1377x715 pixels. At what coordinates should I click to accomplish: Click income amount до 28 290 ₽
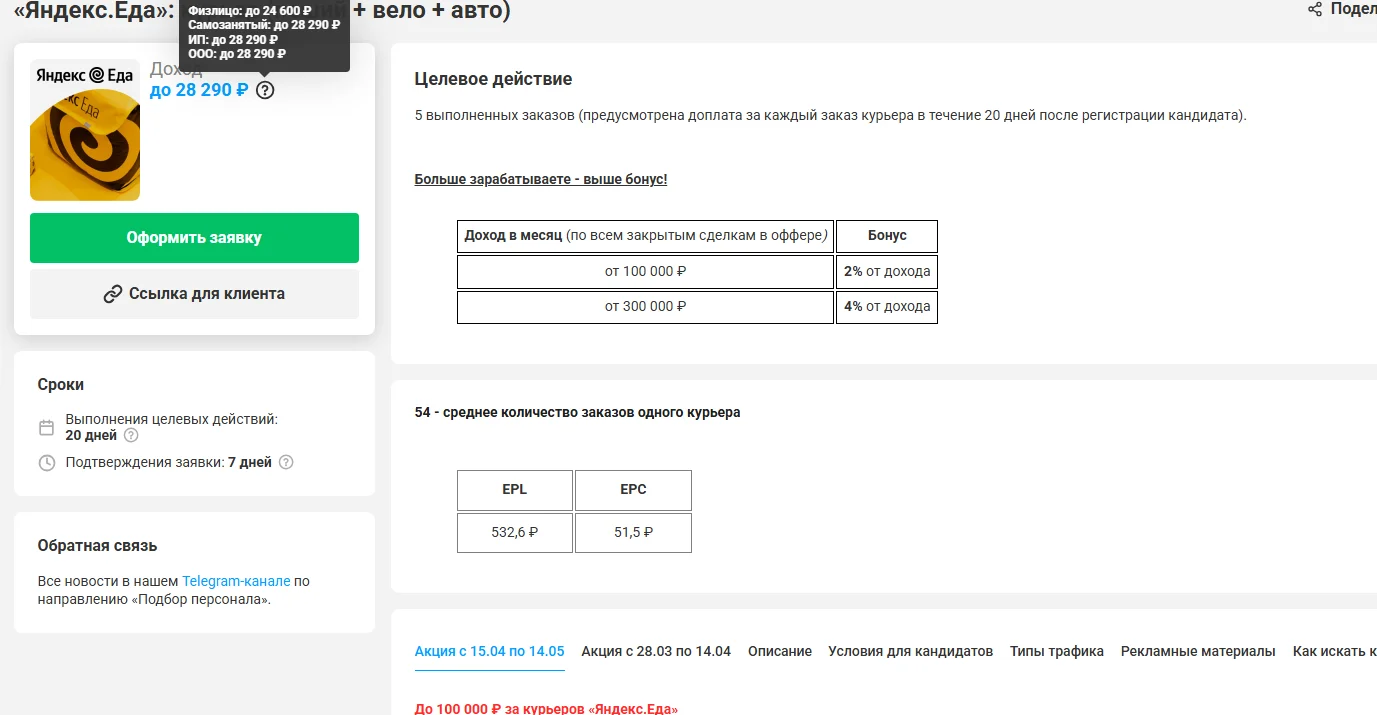pos(199,90)
